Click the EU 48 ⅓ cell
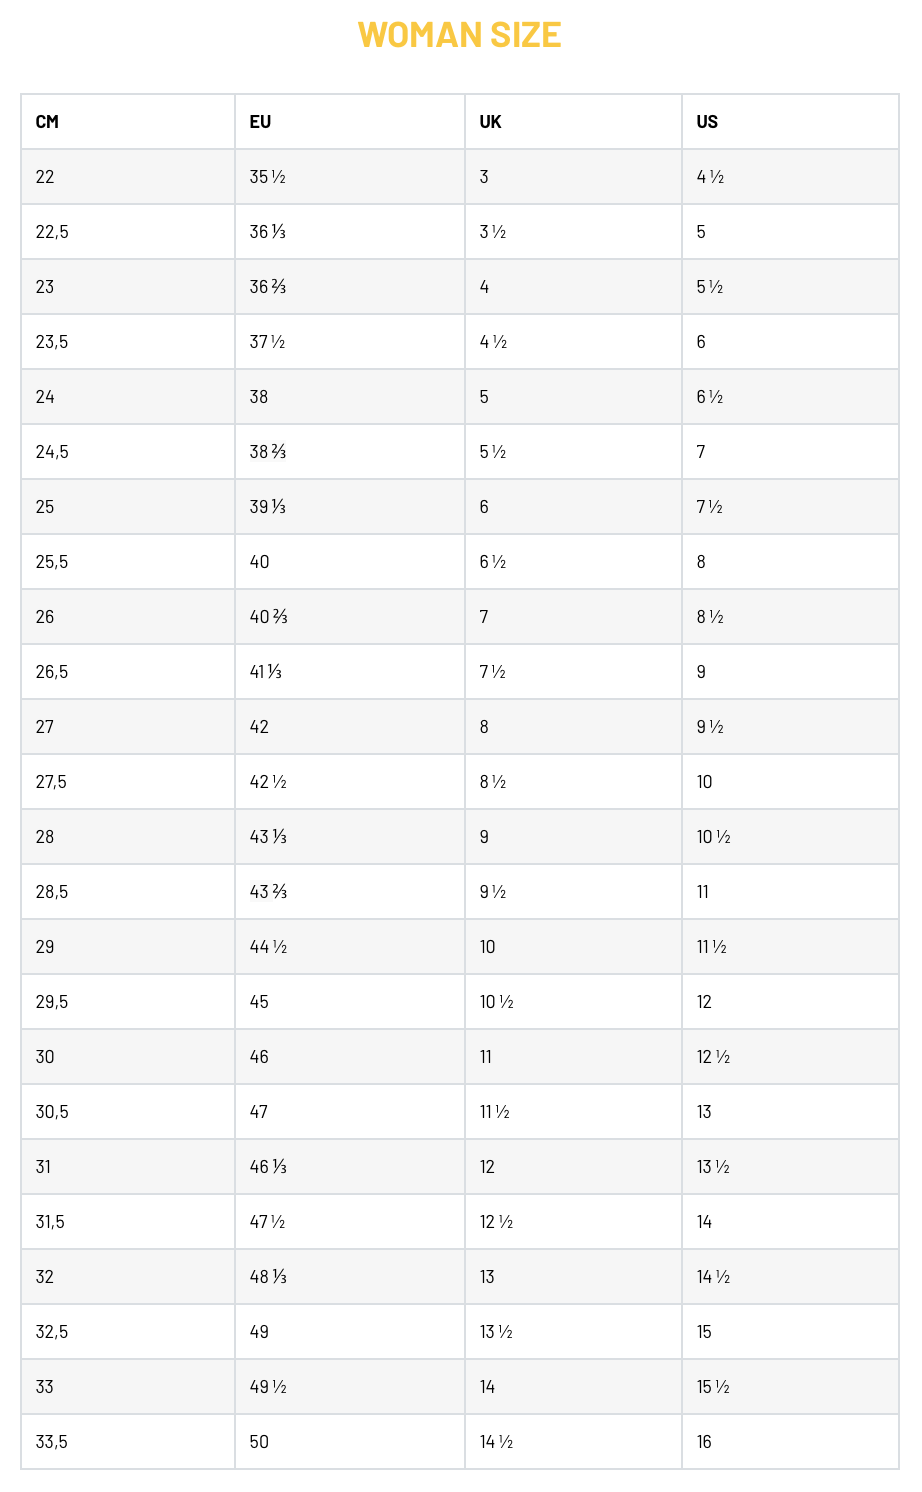Viewport: 922px width, 1492px height. [268, 1277]
